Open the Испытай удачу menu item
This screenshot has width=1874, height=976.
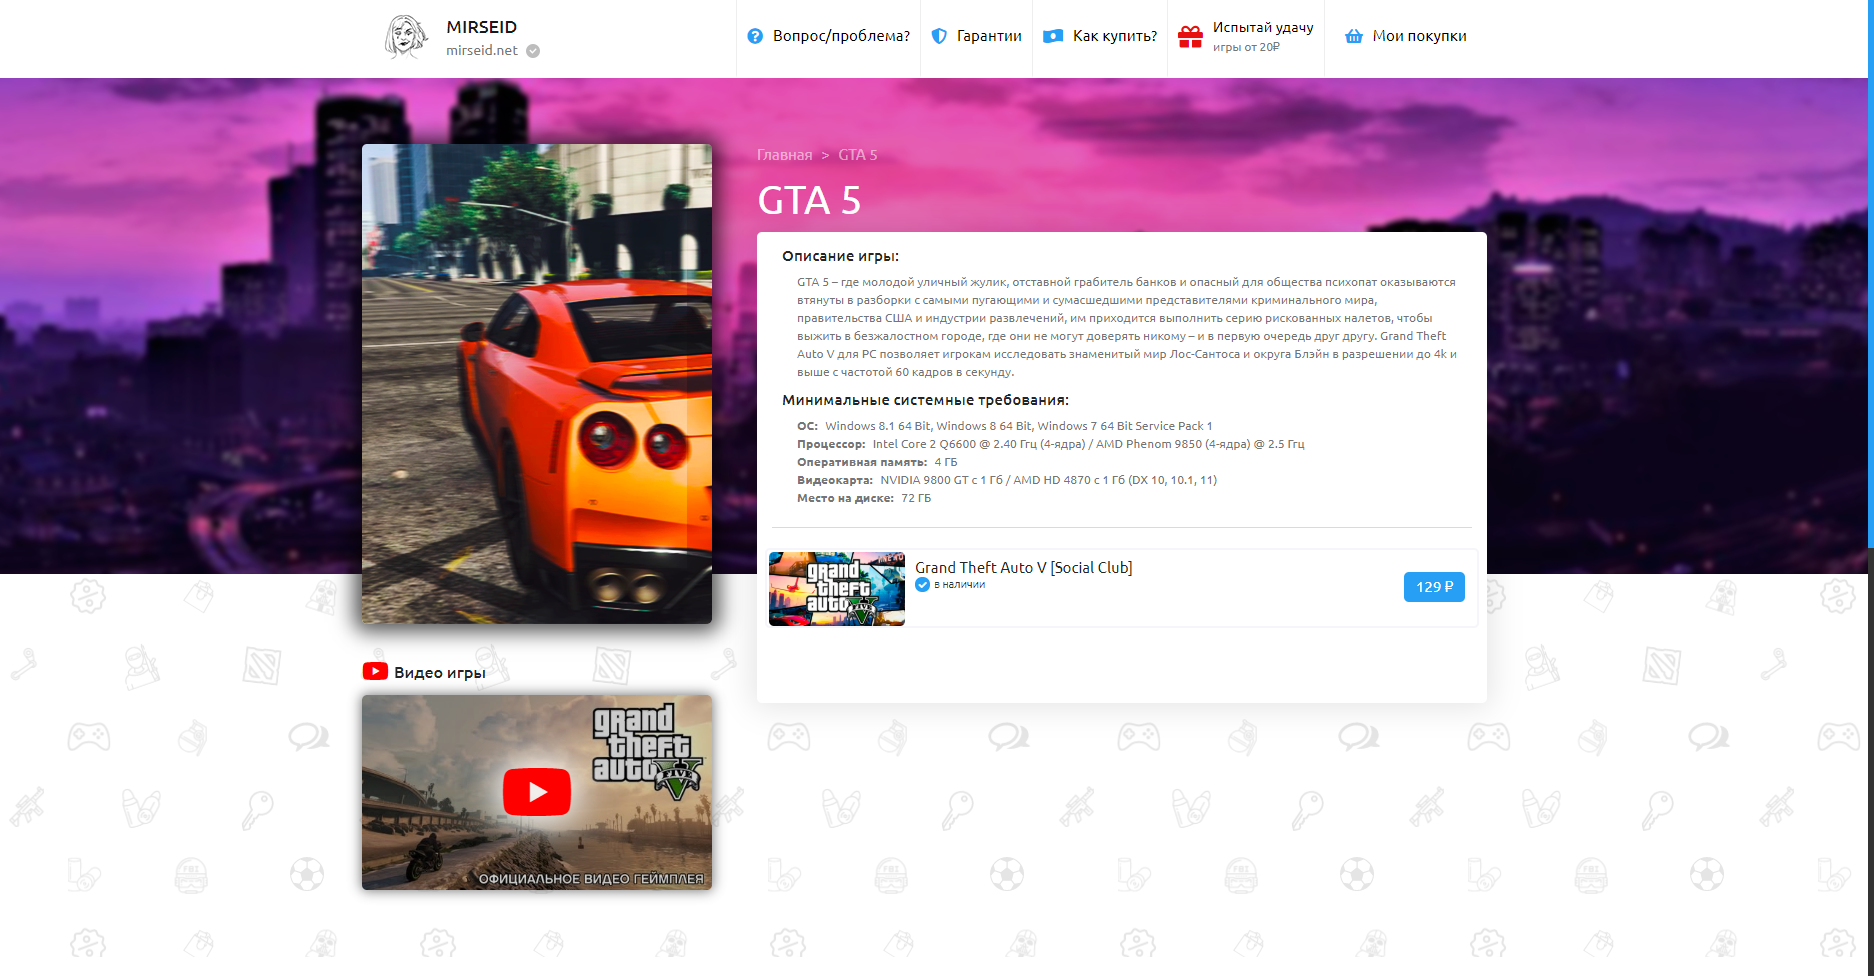pyautogui.click(x=1246, y=36)
